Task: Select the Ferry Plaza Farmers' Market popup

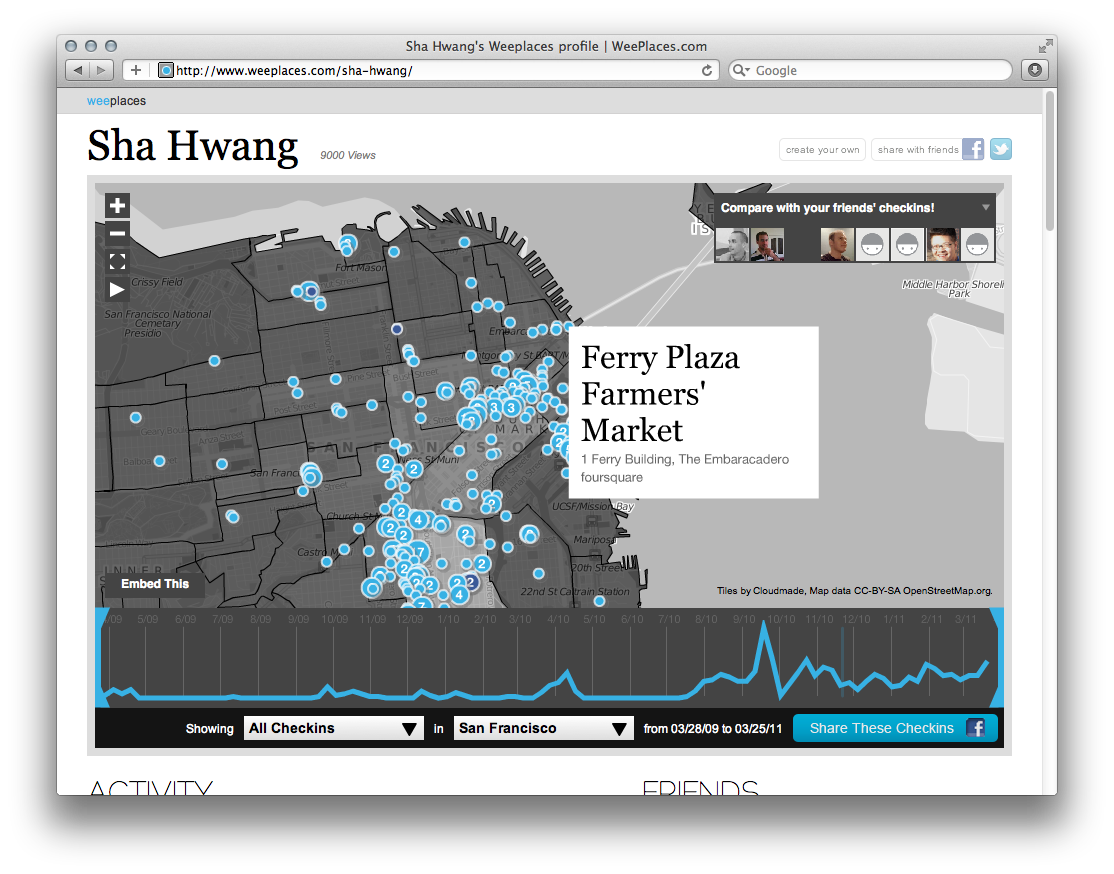Action: (693, 412)
